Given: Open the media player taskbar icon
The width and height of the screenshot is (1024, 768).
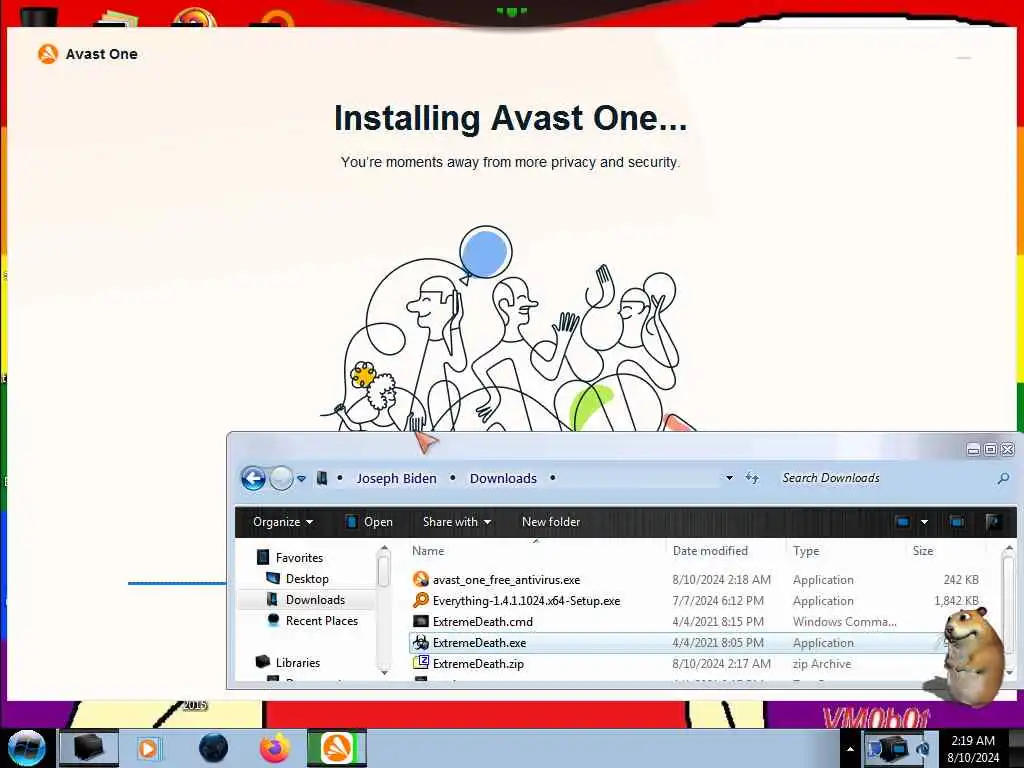Looking at the screenshot, I should click(x=148, y=748).
